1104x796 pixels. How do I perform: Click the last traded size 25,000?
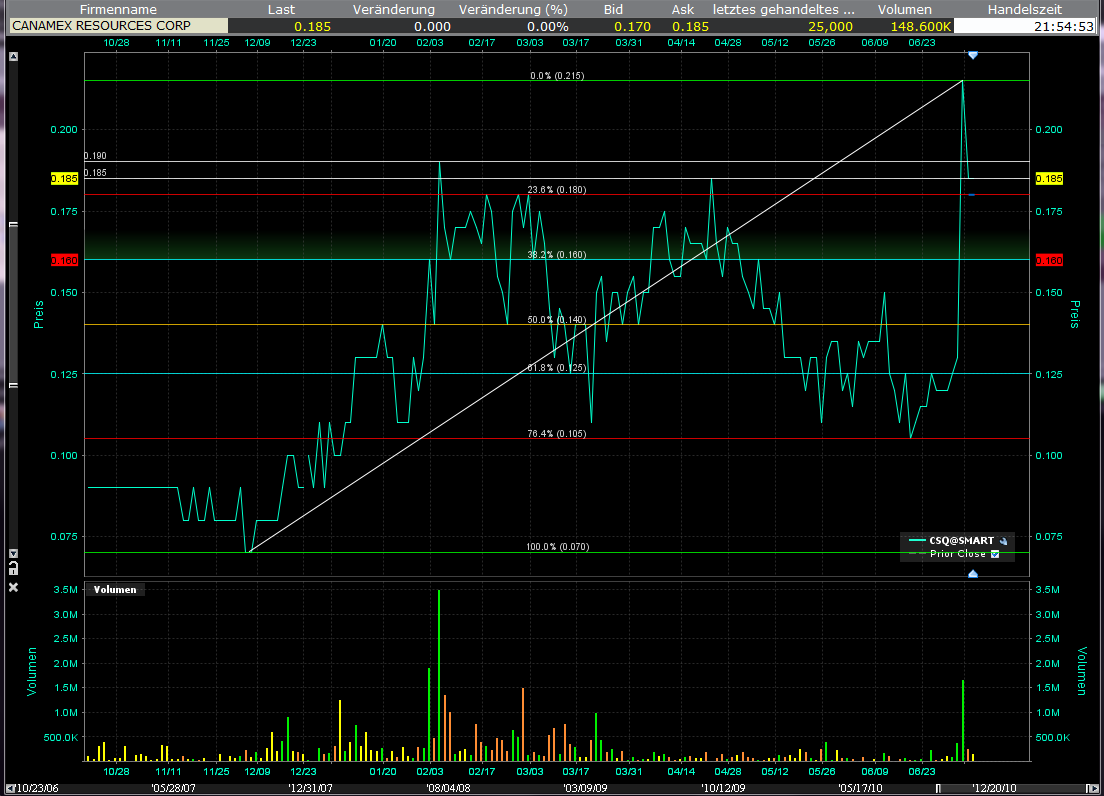[x=830, y=26]
